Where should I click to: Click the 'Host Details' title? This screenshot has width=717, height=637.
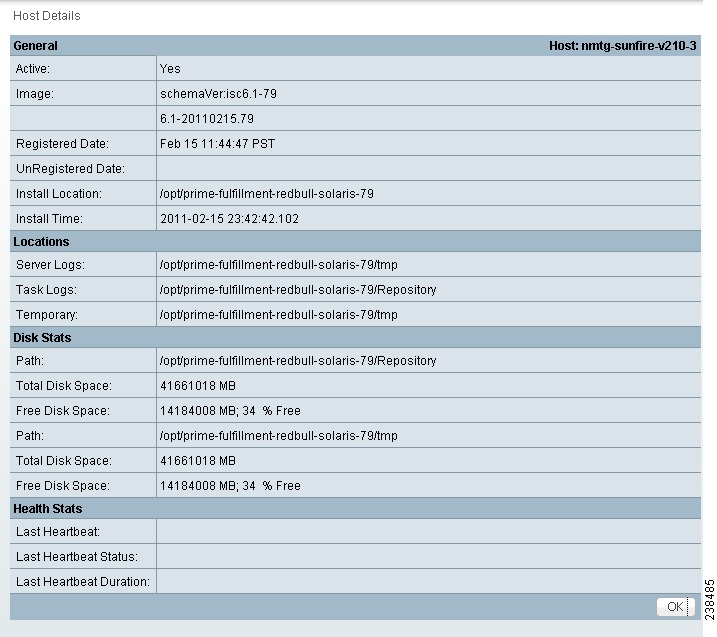(x=47, y=16)
